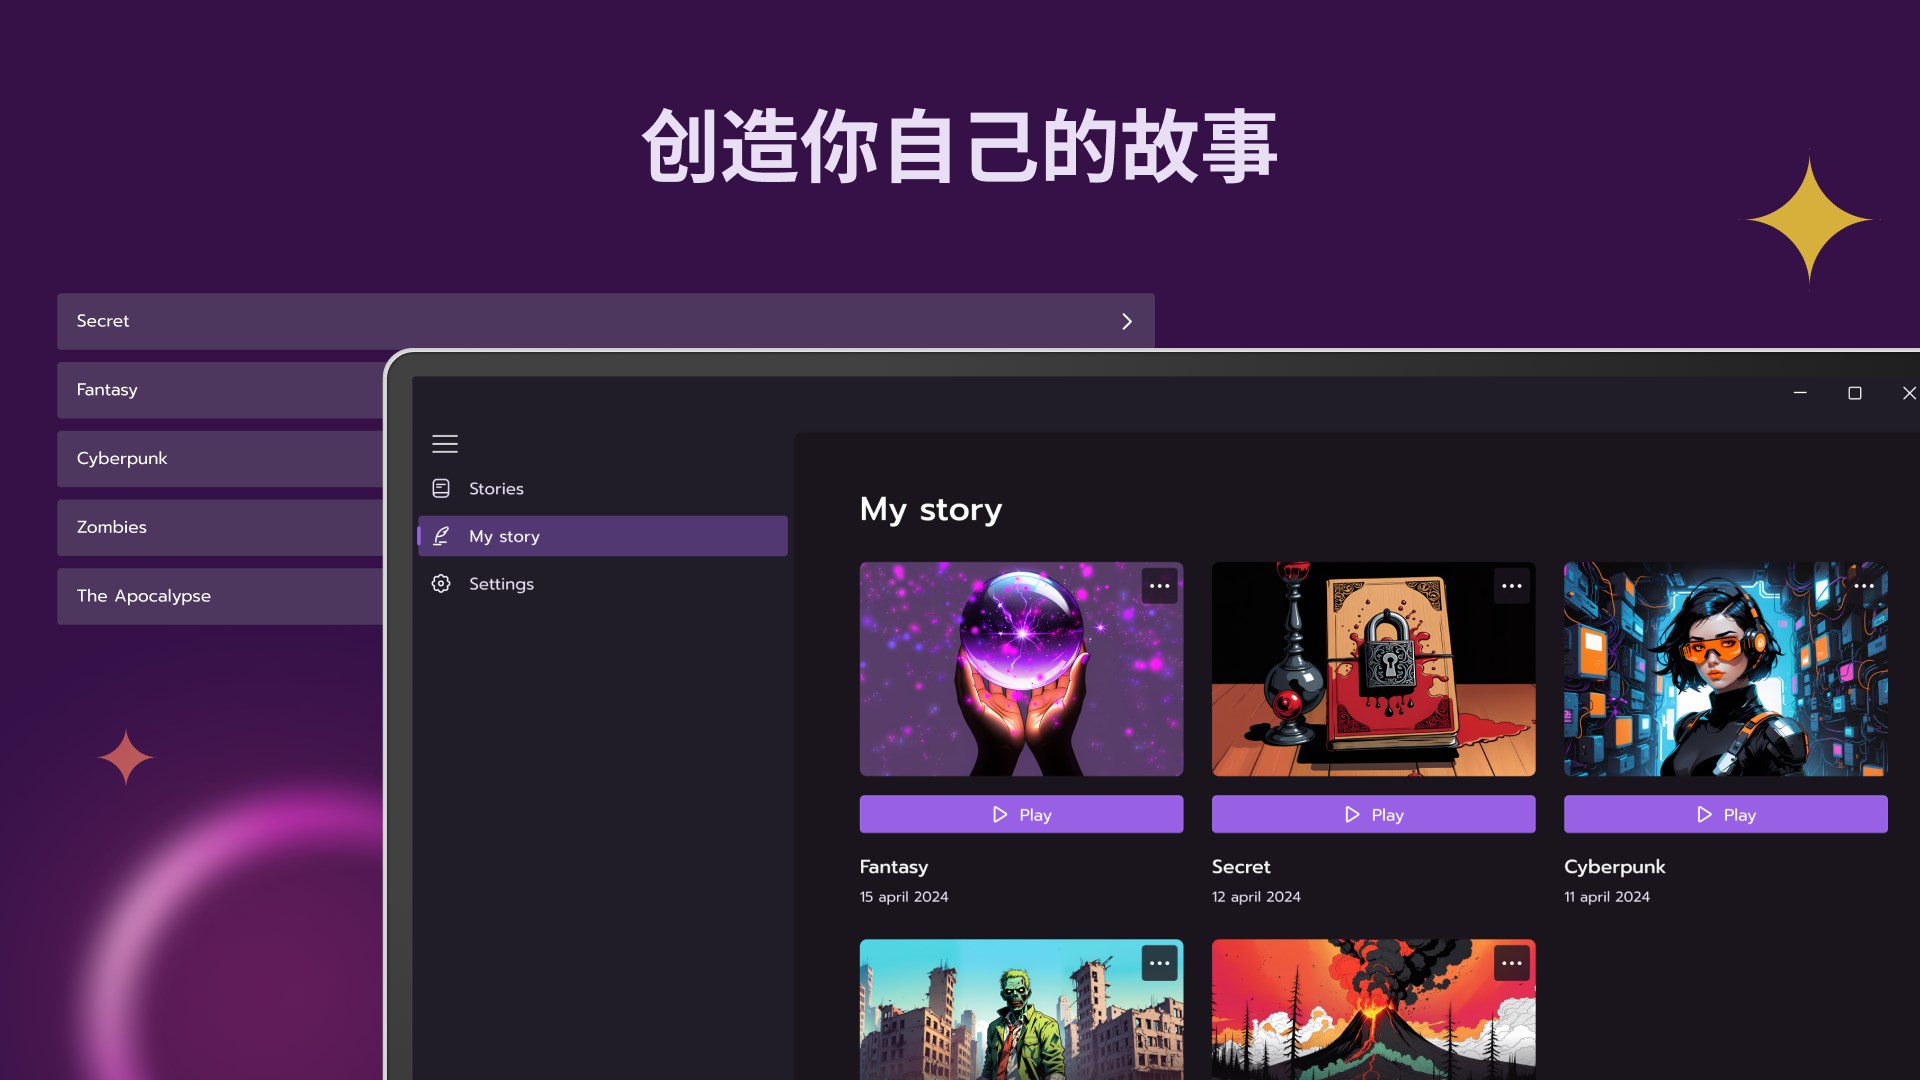Select the Cyberpunk genre list item

point(220,458)
